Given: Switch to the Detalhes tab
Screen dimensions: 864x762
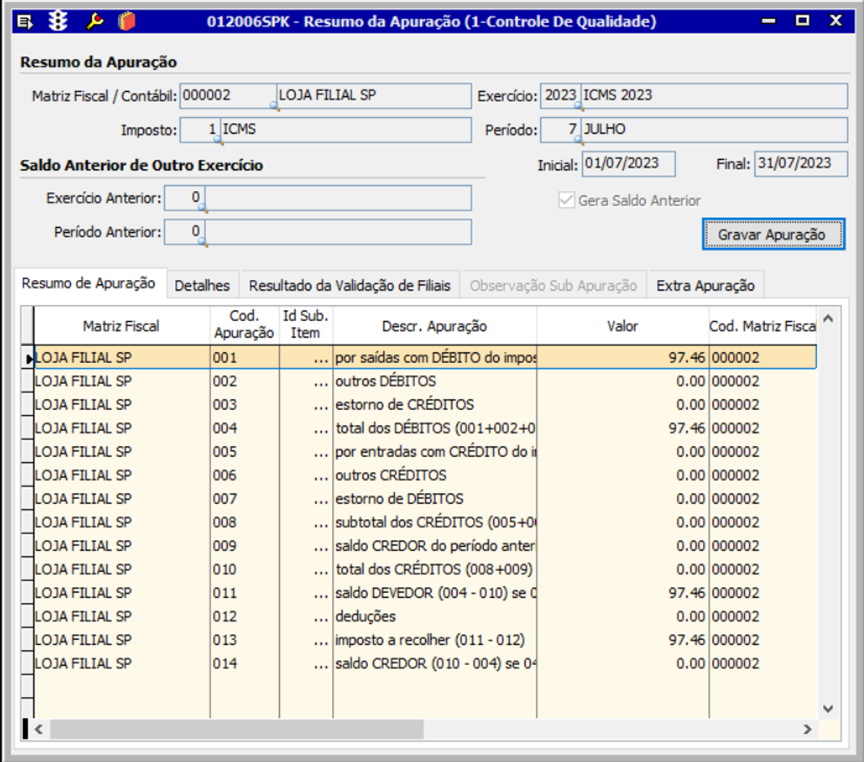Looking at the screenshot, I should [x=202, y=286].
